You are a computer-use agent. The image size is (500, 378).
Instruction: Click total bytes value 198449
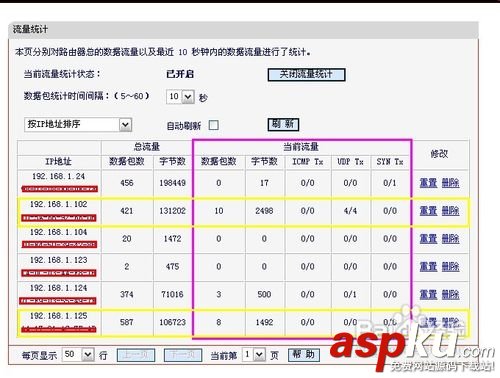click(172, 183)
